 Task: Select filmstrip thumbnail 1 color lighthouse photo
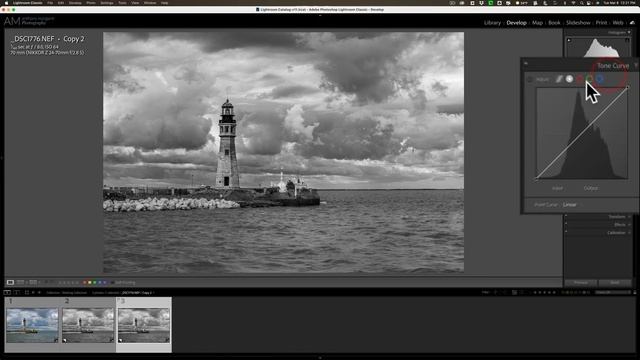[x=32, y=325]
